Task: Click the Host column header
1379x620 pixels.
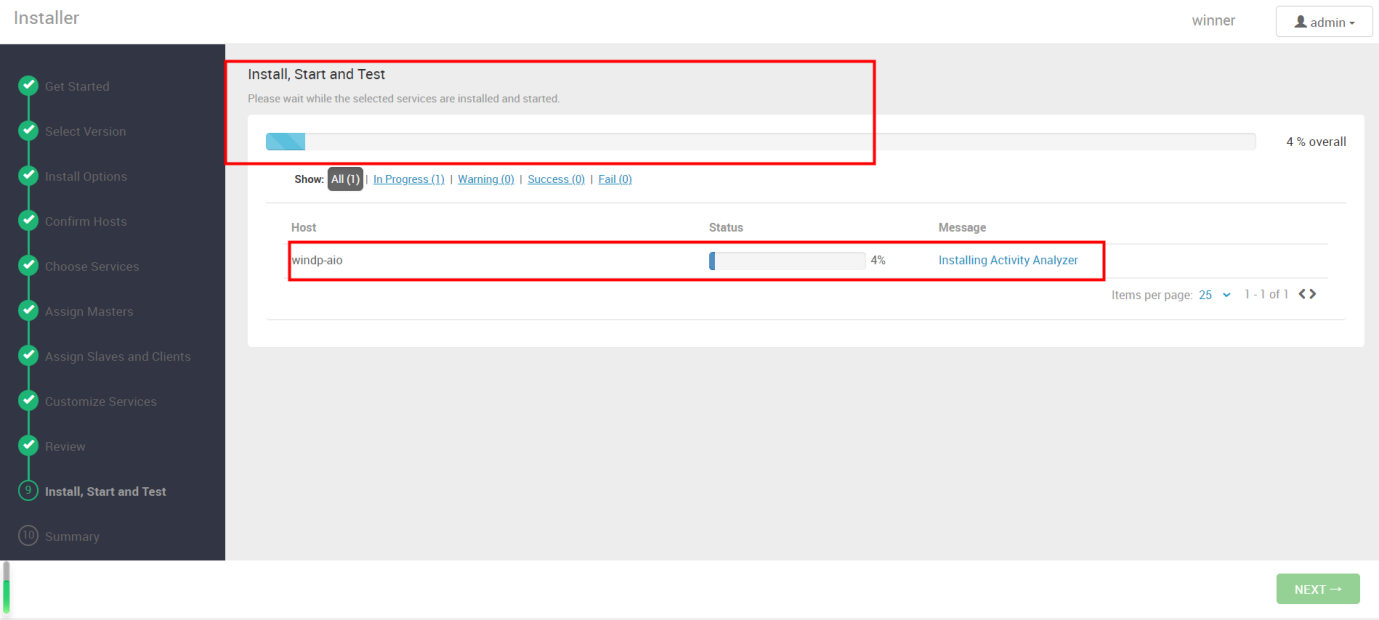Action: point(303,228)
